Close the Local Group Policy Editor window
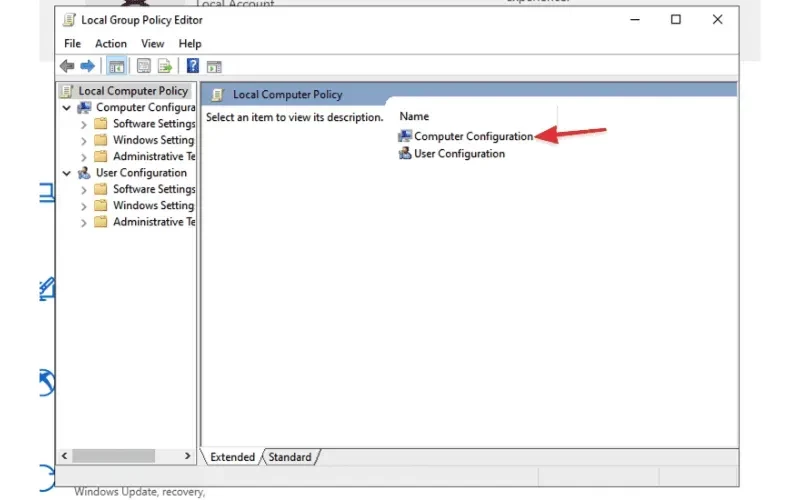The height and width of the screenshot is (500, 800). pyautogui.click(x=717, y=19)
